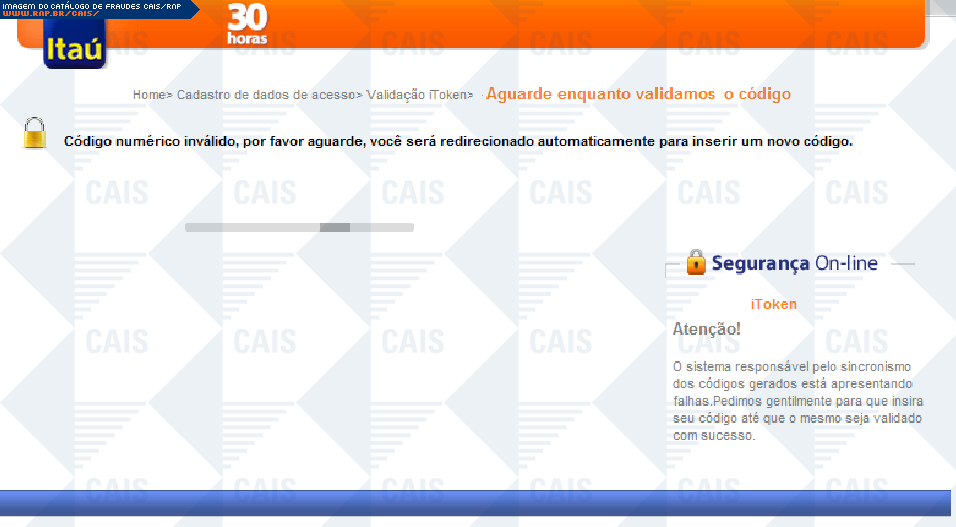Click the Catálogo de Fraudes CAIS/RNP label
The image size is (956, 527).
pos(90,5)
